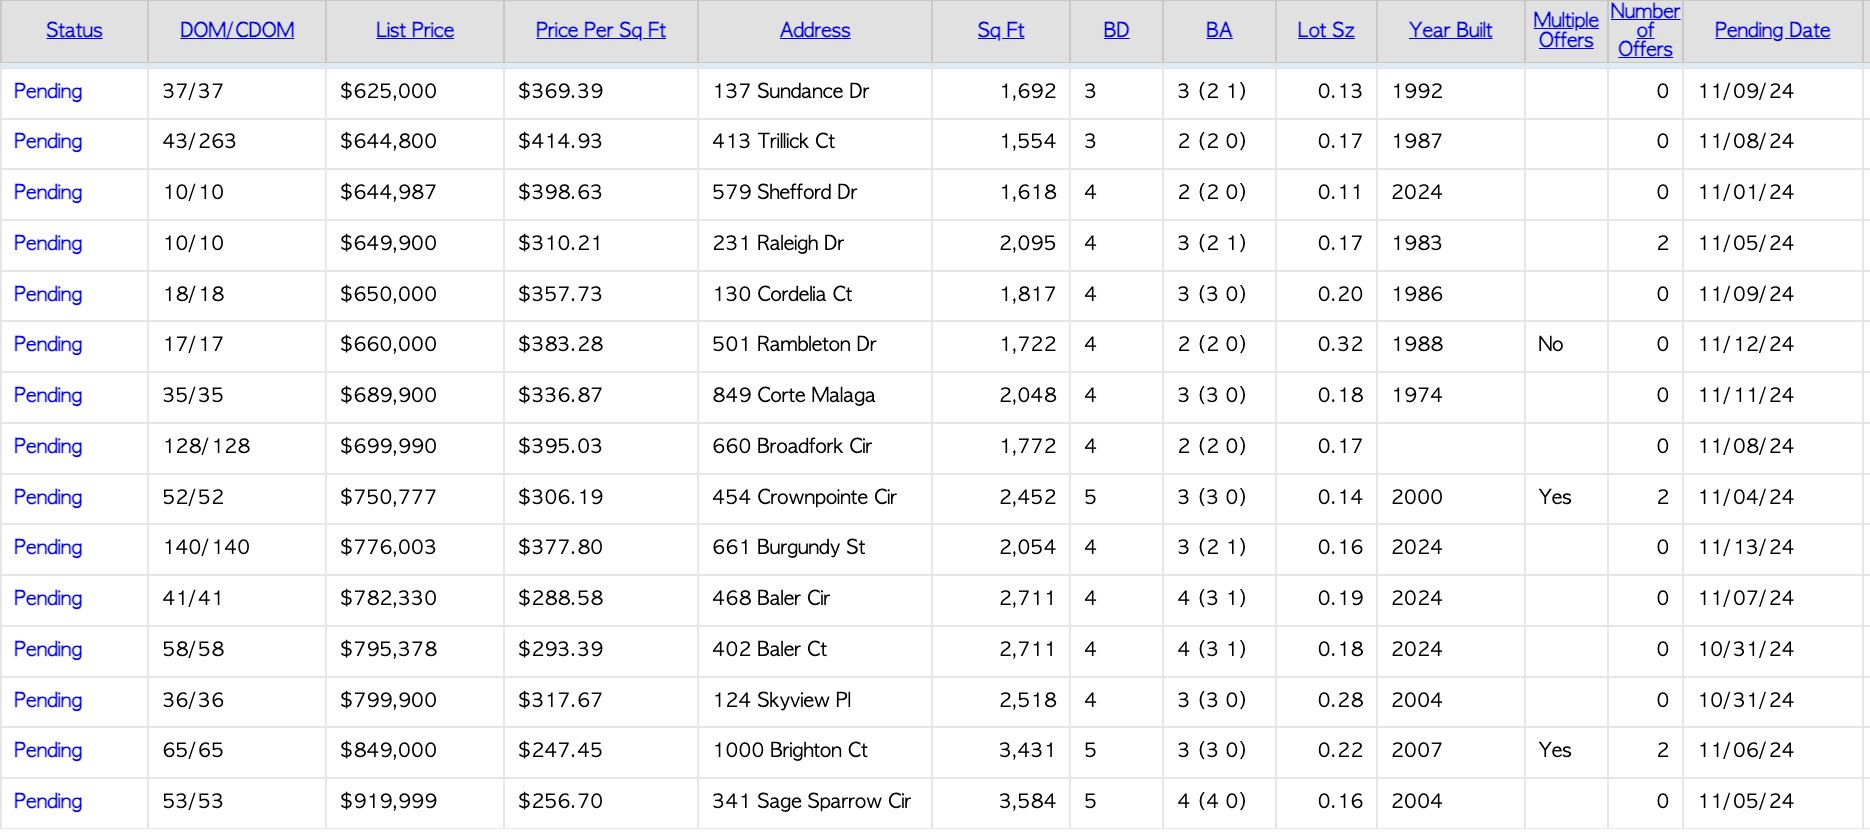The image size is (1870, 834).
Task: Click pending date 11/12/24
Action: 1746,344
